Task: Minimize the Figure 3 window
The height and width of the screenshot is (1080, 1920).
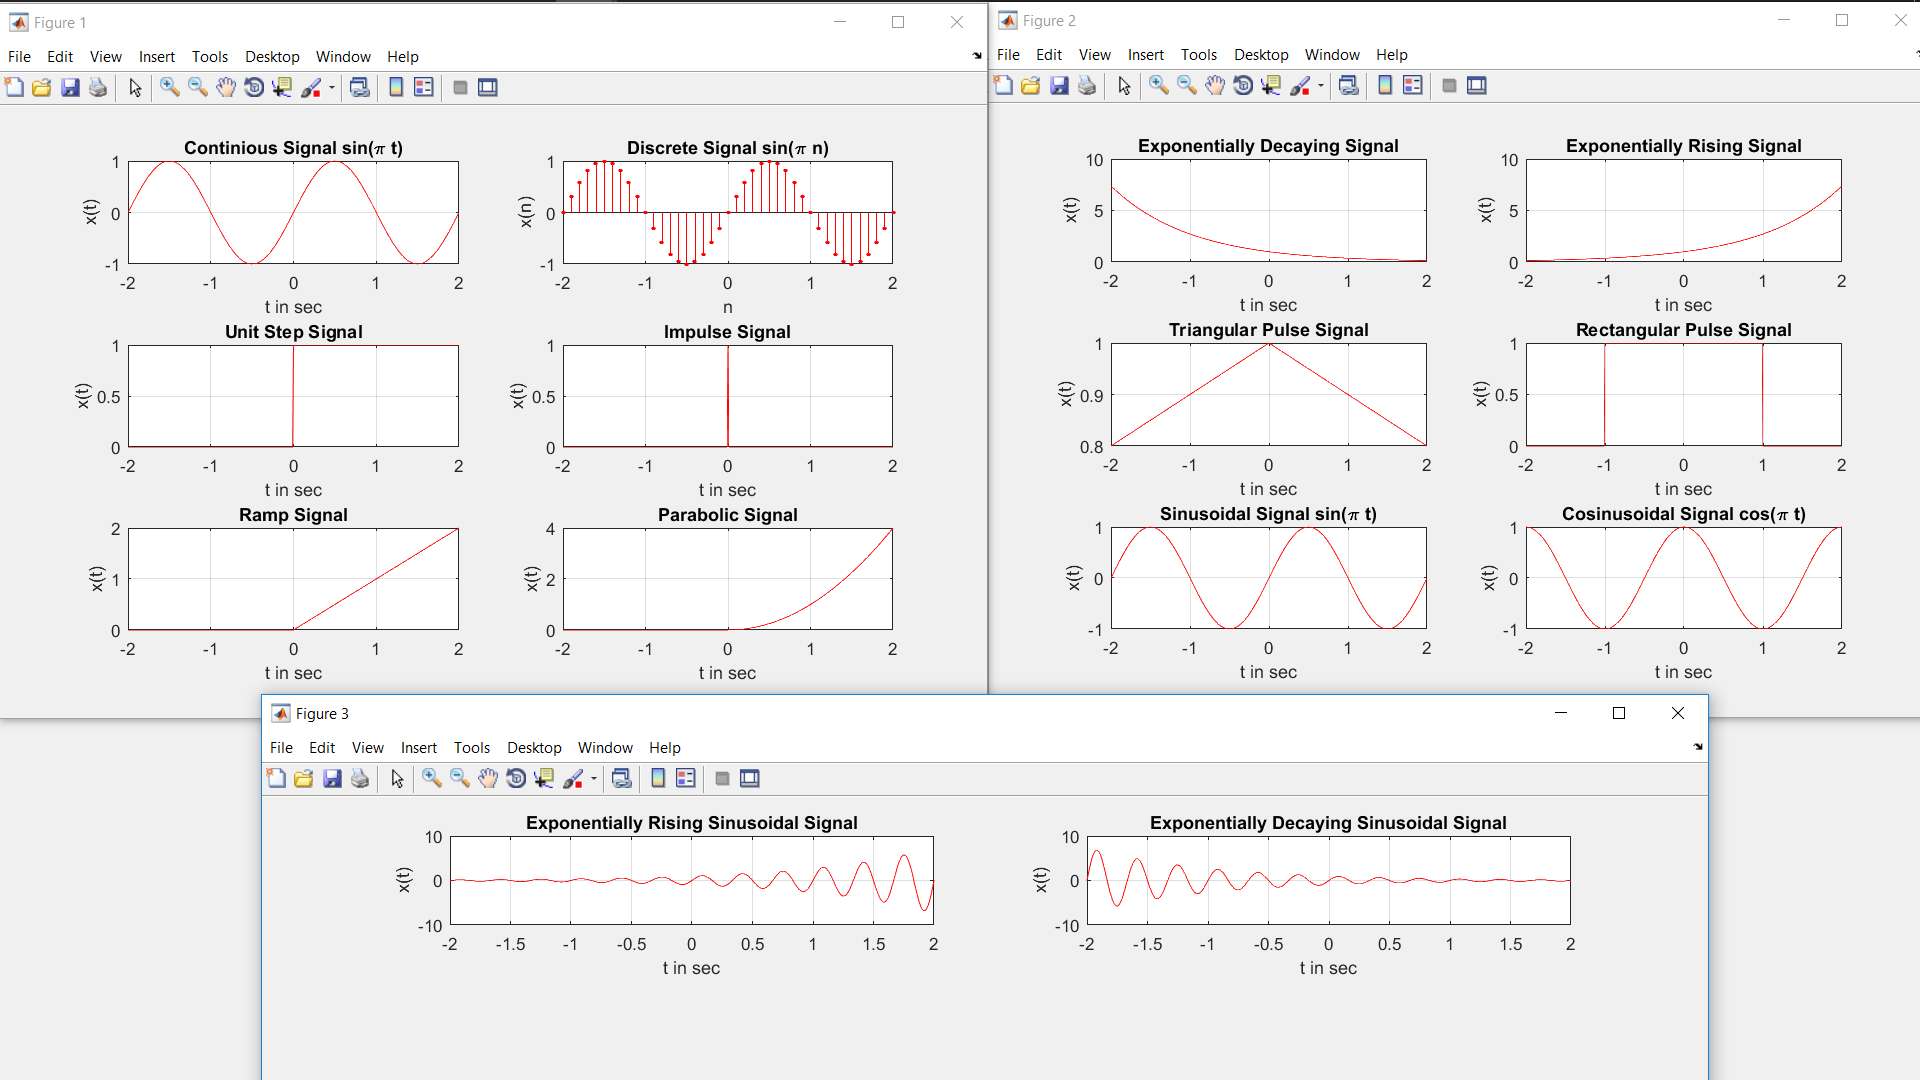Action: click(x=1561, y=713)
